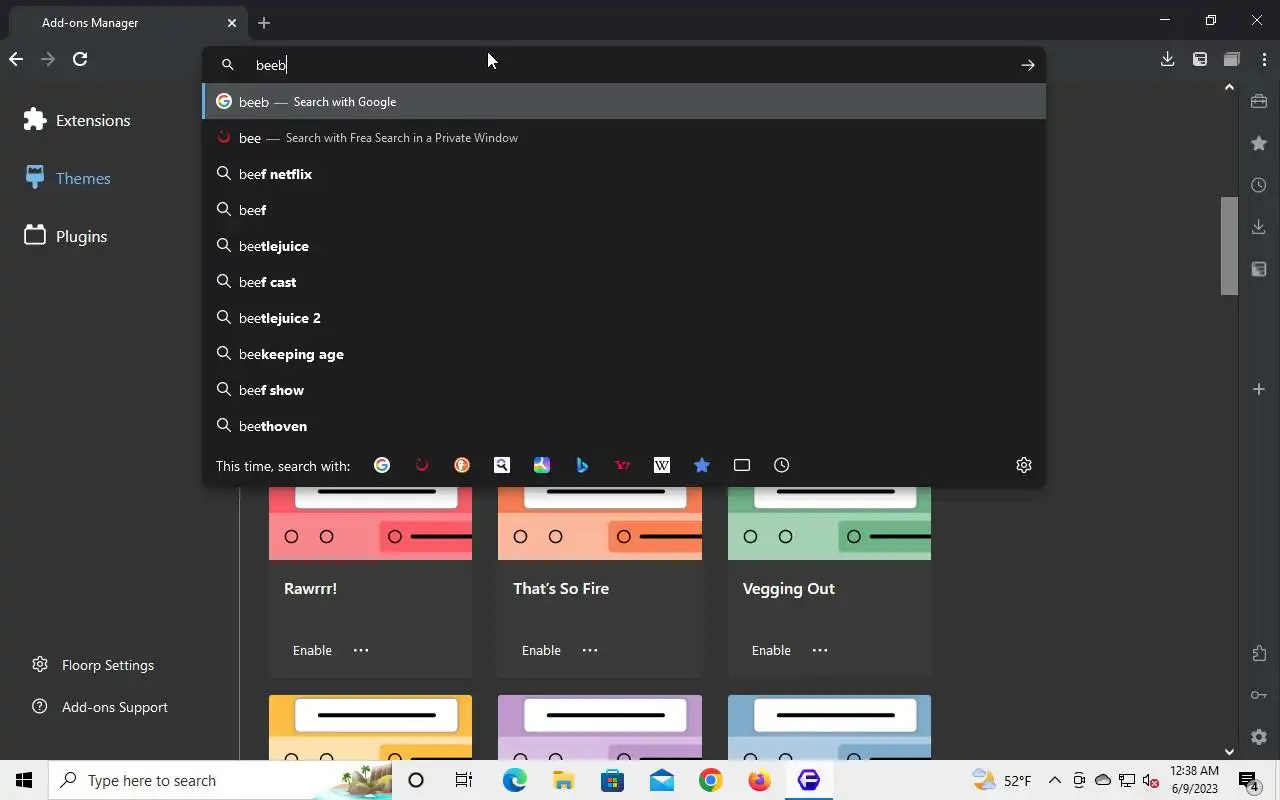Click the Vegging Out theme preview image
This screenshot has height=800, width=1280.
tap(829, 523)
